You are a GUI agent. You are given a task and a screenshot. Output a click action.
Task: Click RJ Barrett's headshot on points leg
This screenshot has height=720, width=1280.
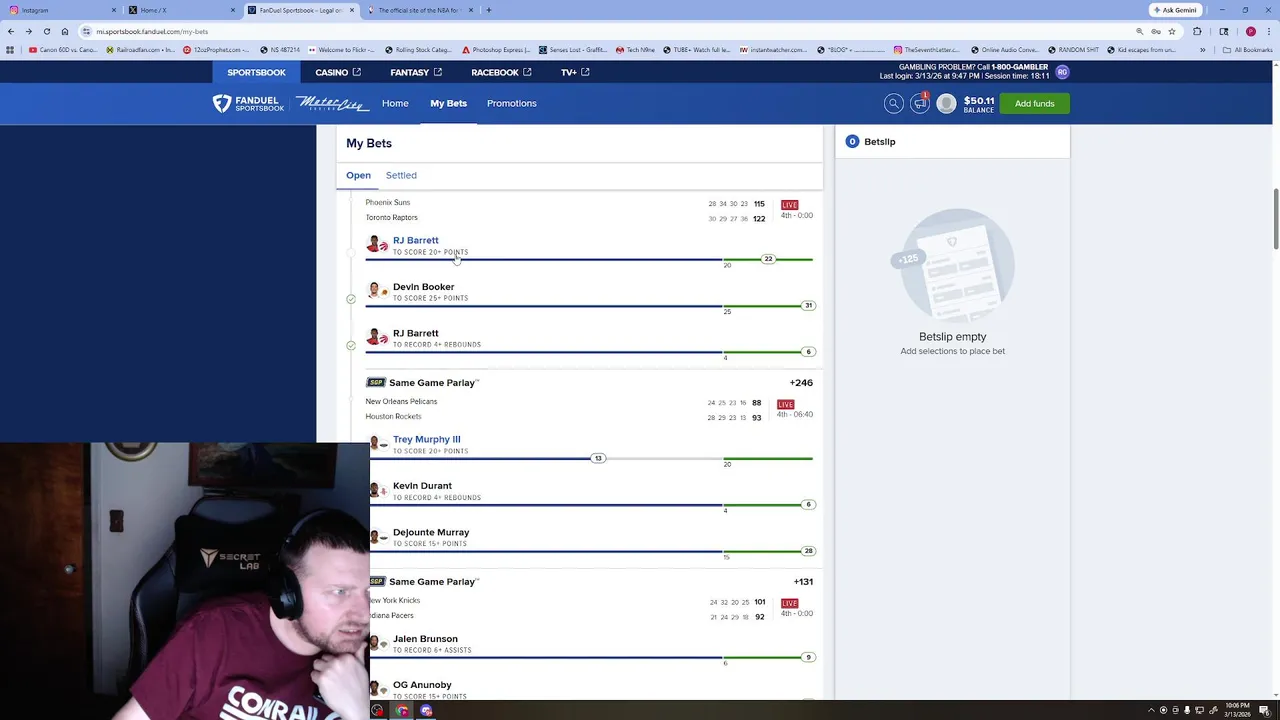click(x=377, y=245)
